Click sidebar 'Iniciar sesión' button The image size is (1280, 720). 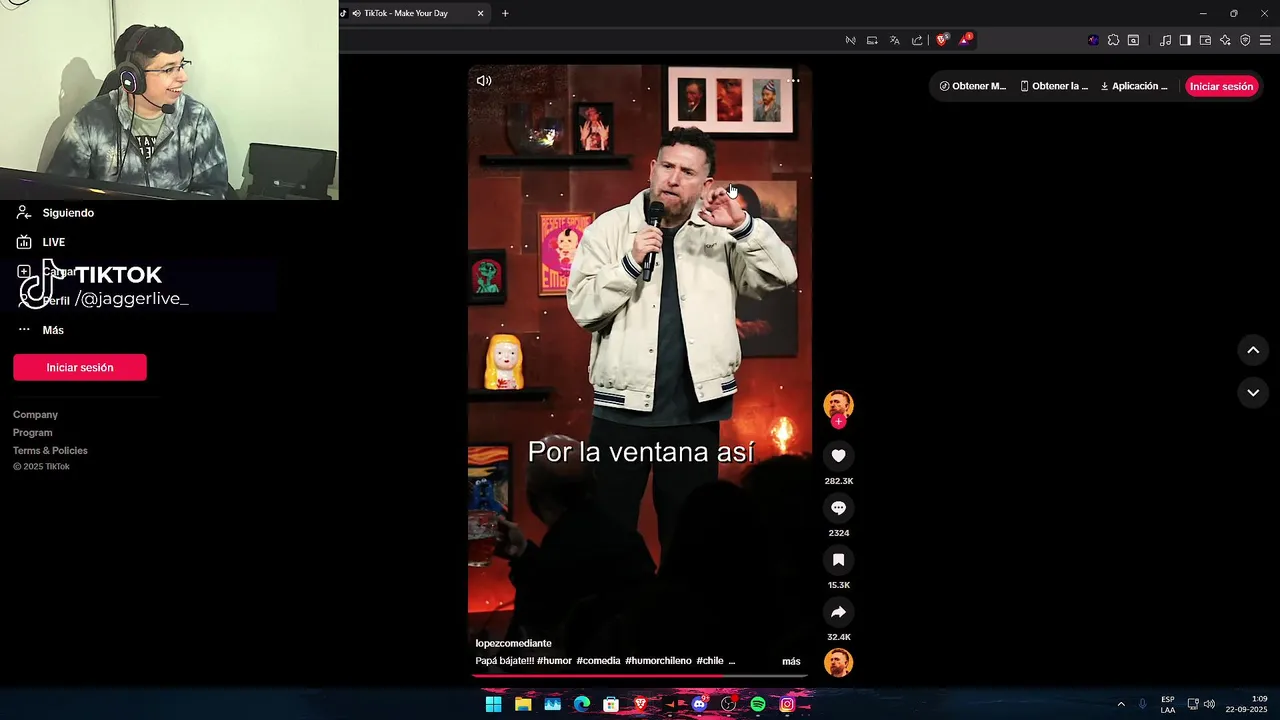(80, 367)
